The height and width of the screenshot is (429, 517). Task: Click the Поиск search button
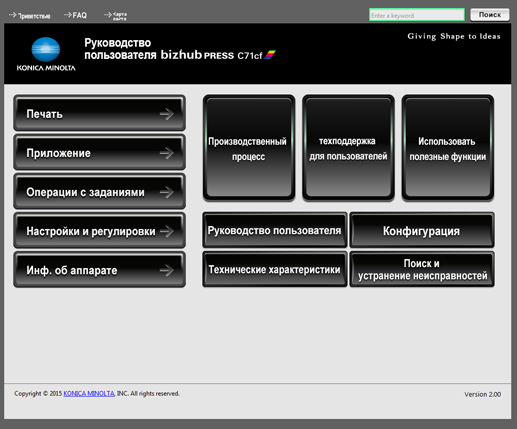490,15
